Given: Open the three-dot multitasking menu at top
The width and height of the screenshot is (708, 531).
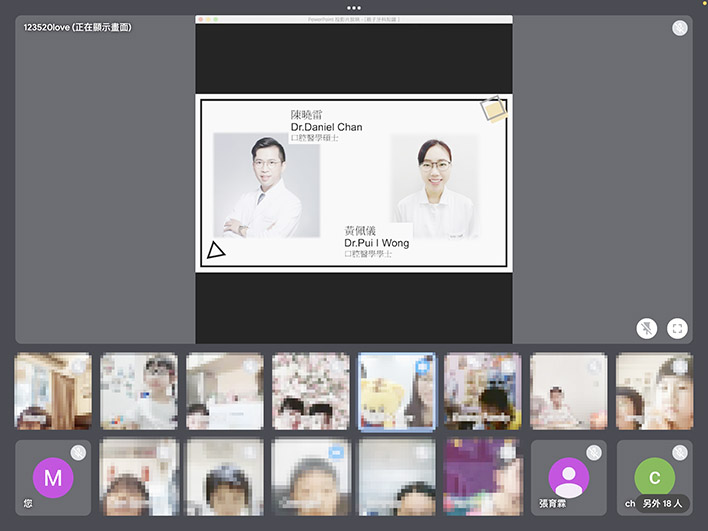Looking at the screenshot, I should (x=354, y=7).
